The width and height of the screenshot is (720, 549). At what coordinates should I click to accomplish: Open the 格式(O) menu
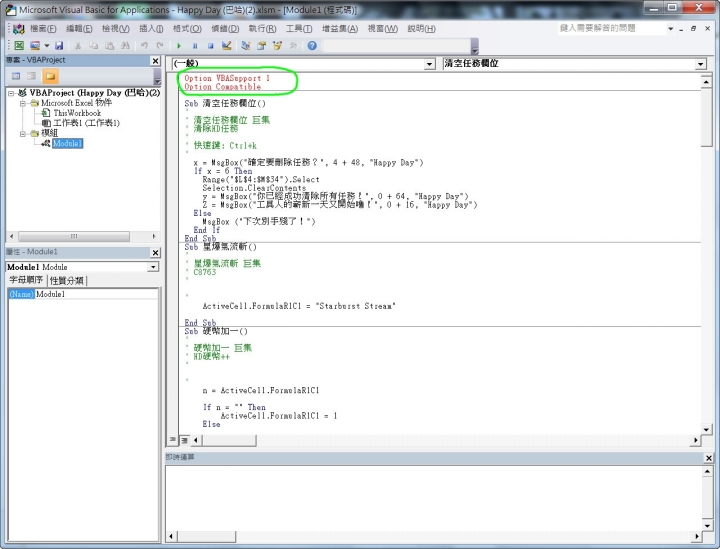click(187, 28)
